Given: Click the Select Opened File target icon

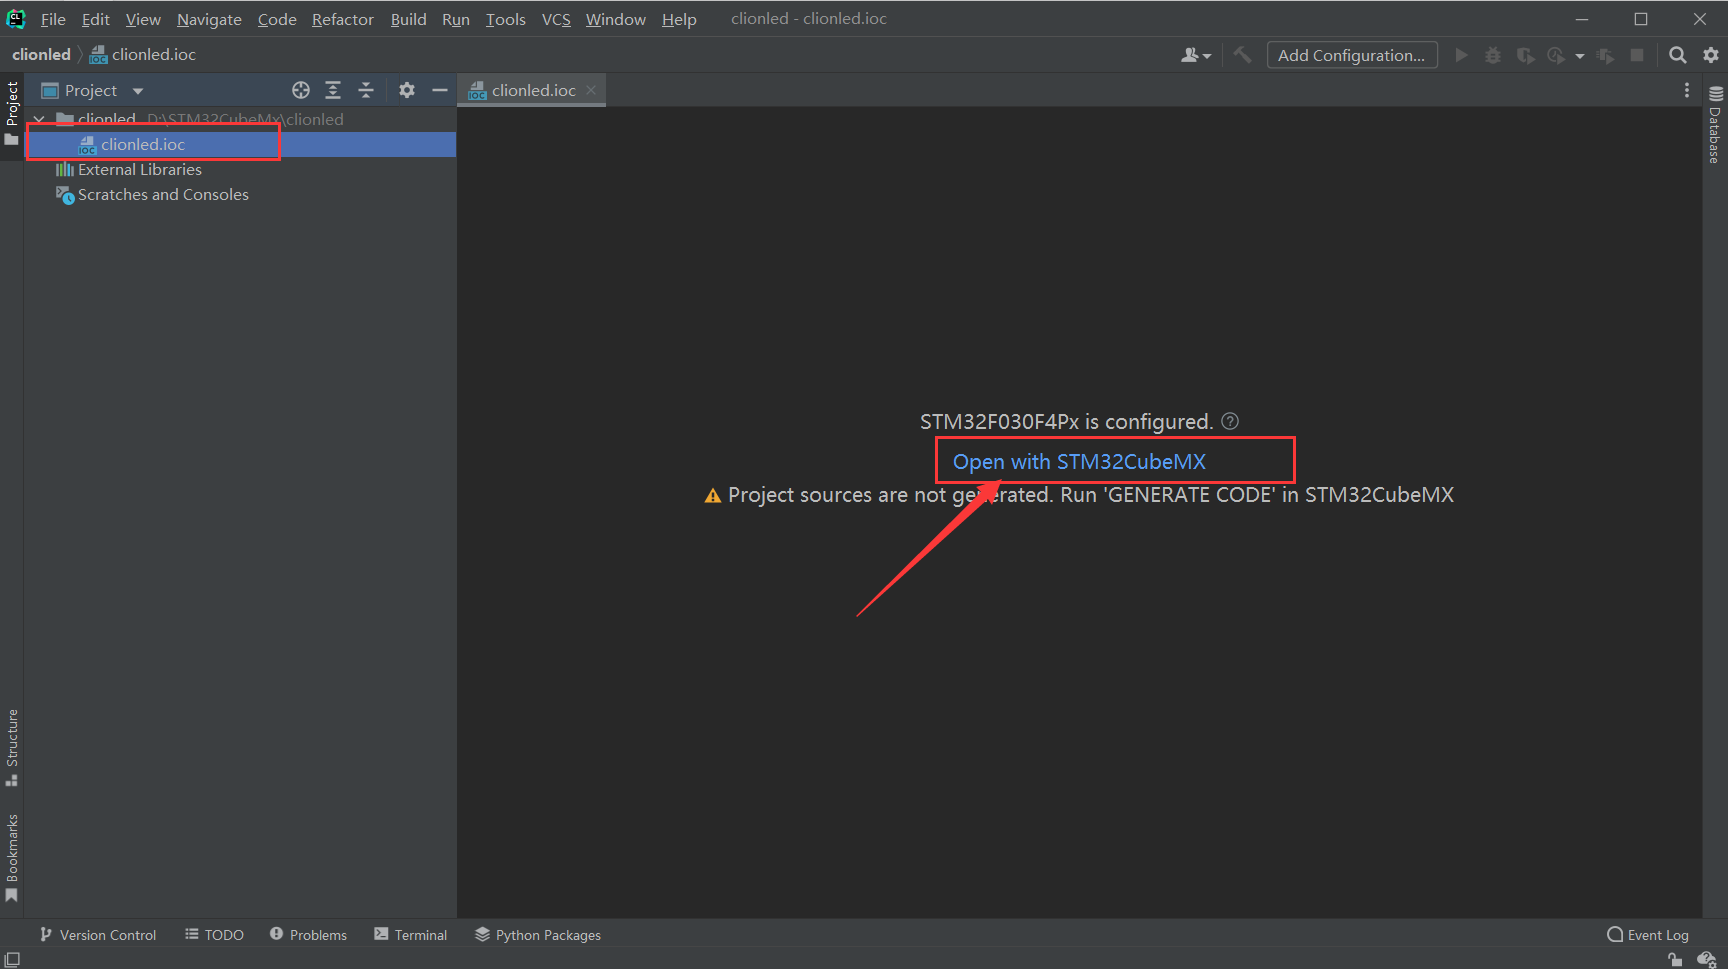Looking at the screenshot, I should pos(301,90).
